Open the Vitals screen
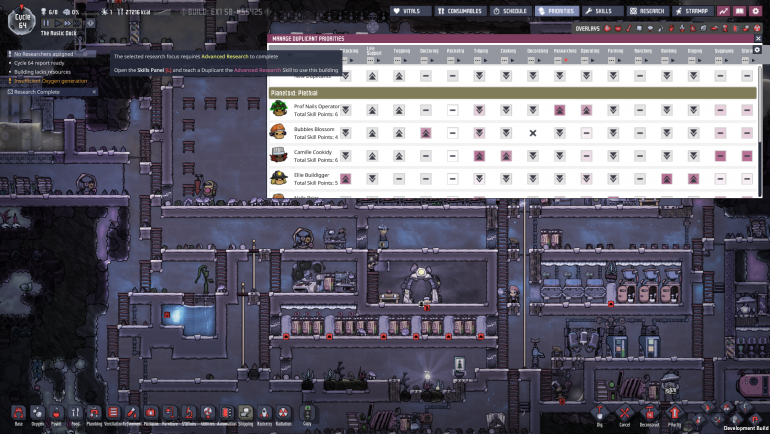Image resolution: width=770 pixels, height=434 pixels. point(411,11)
